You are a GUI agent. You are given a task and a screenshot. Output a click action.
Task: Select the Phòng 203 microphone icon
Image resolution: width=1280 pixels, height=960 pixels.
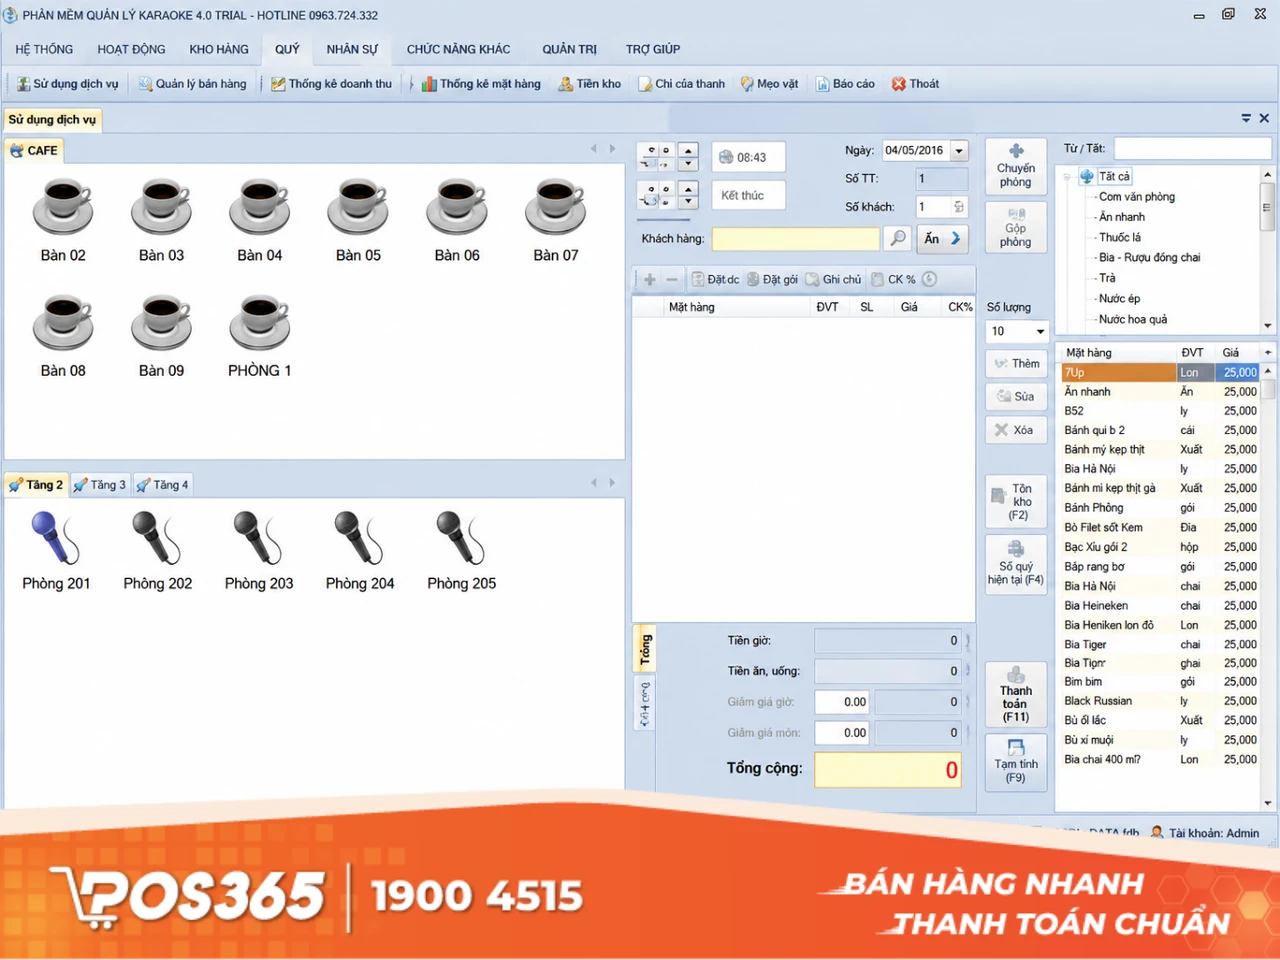tap(259, 538)
